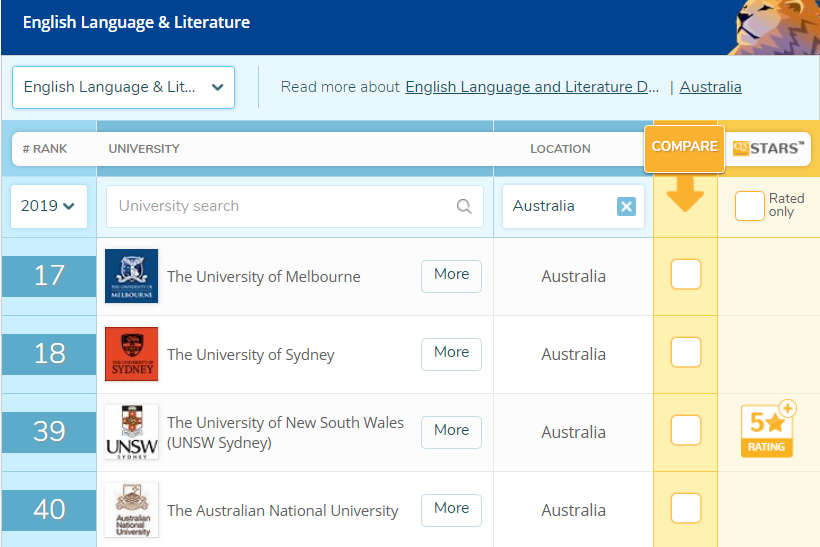Clear the Australia location filter
Viewport: 820px width, 547px height.
pos(626,207)
